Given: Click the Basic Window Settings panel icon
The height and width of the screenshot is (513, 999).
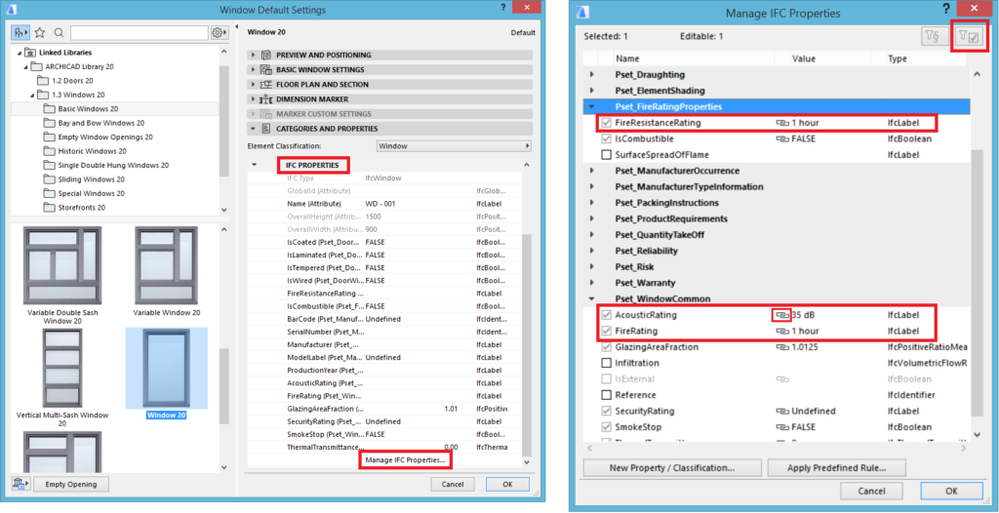Looking at the screenshot, I should click(266, 69).
